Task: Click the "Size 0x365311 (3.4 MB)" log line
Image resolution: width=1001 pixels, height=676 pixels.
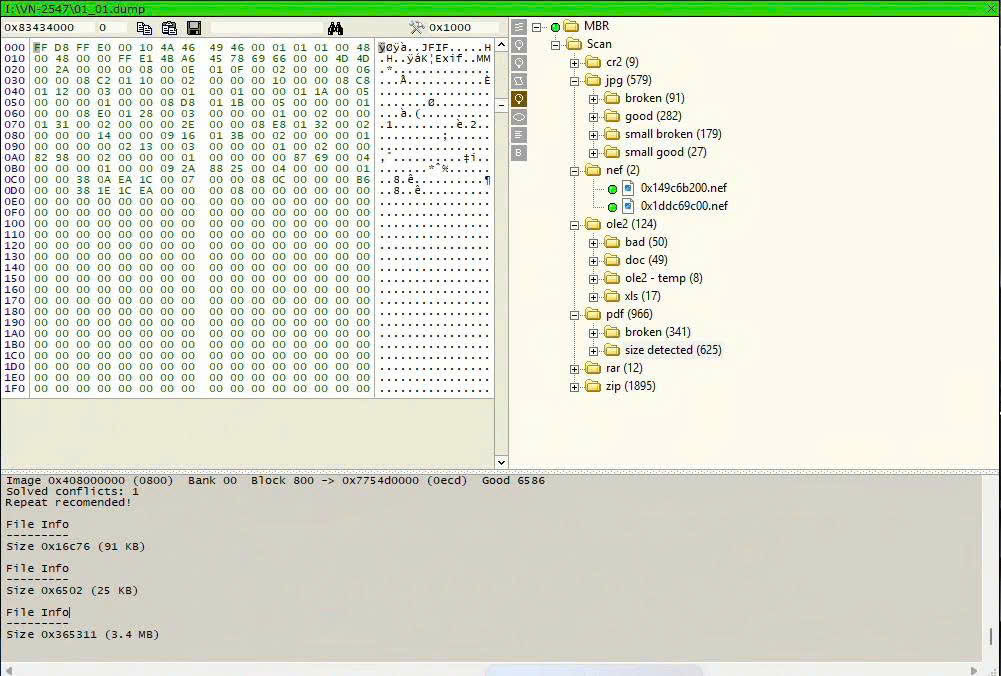Action: click(x=82, y=635)
